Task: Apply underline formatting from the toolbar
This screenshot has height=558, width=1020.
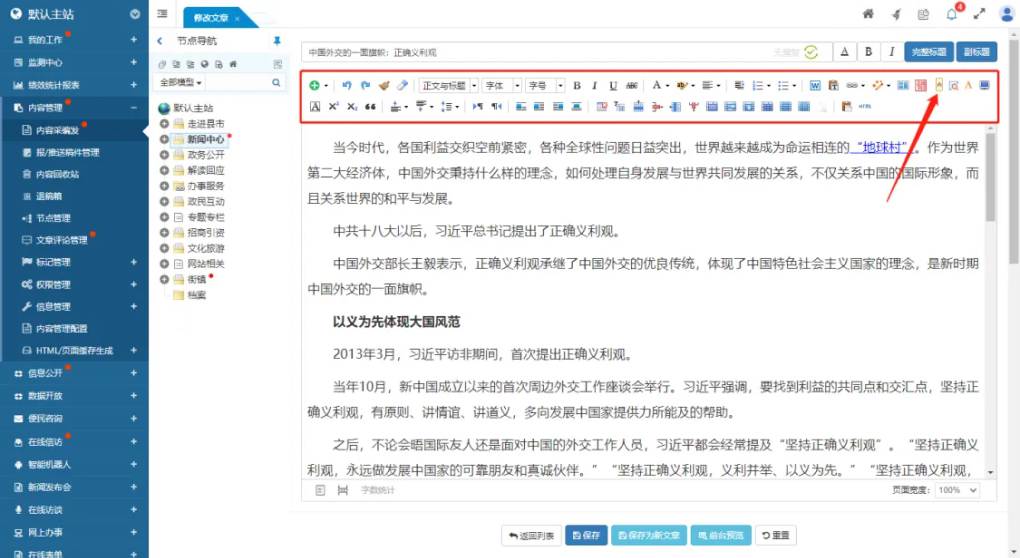Action: coord(613,86)
